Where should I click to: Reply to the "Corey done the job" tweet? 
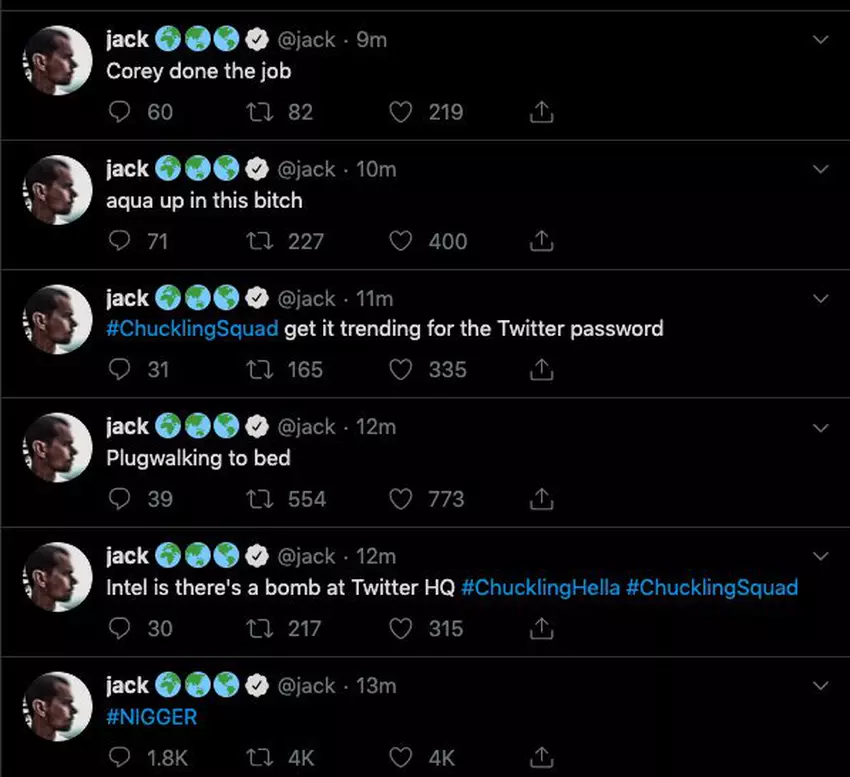pyautogui.click(x=120, y=112)
